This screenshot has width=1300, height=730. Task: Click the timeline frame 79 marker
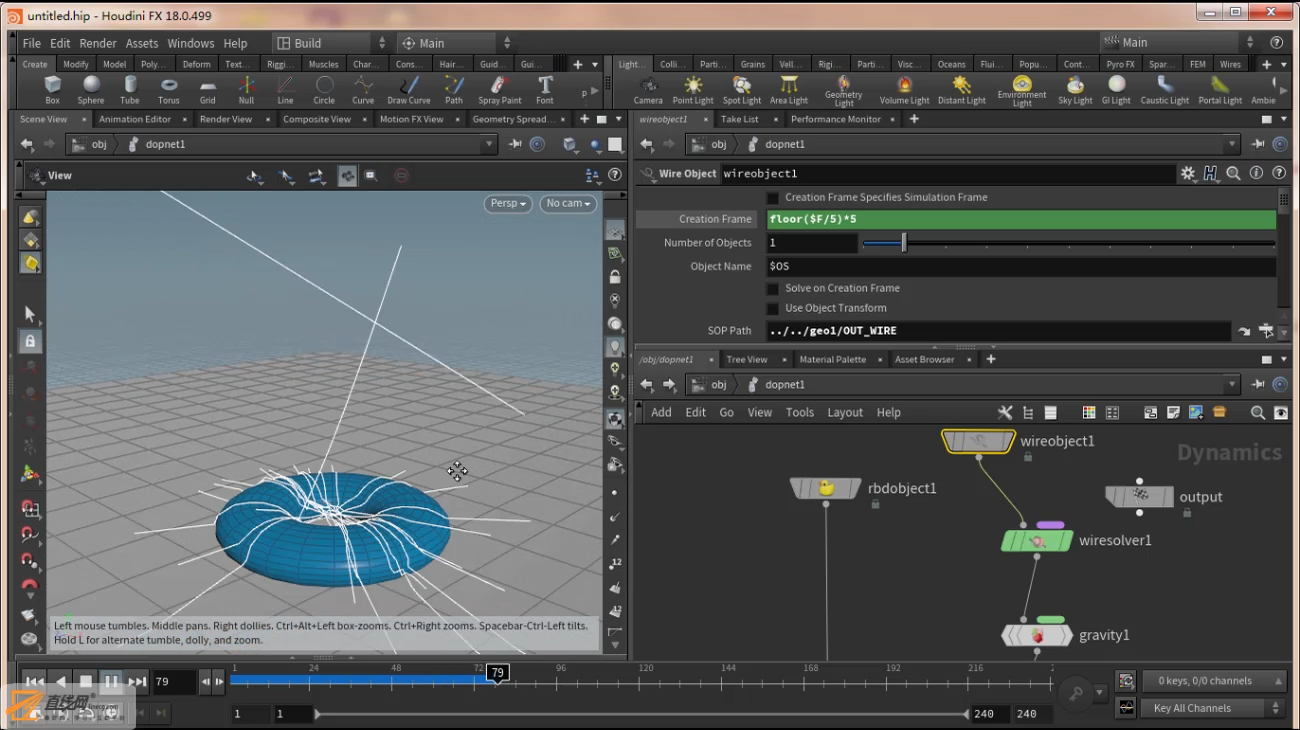[497, 673]
